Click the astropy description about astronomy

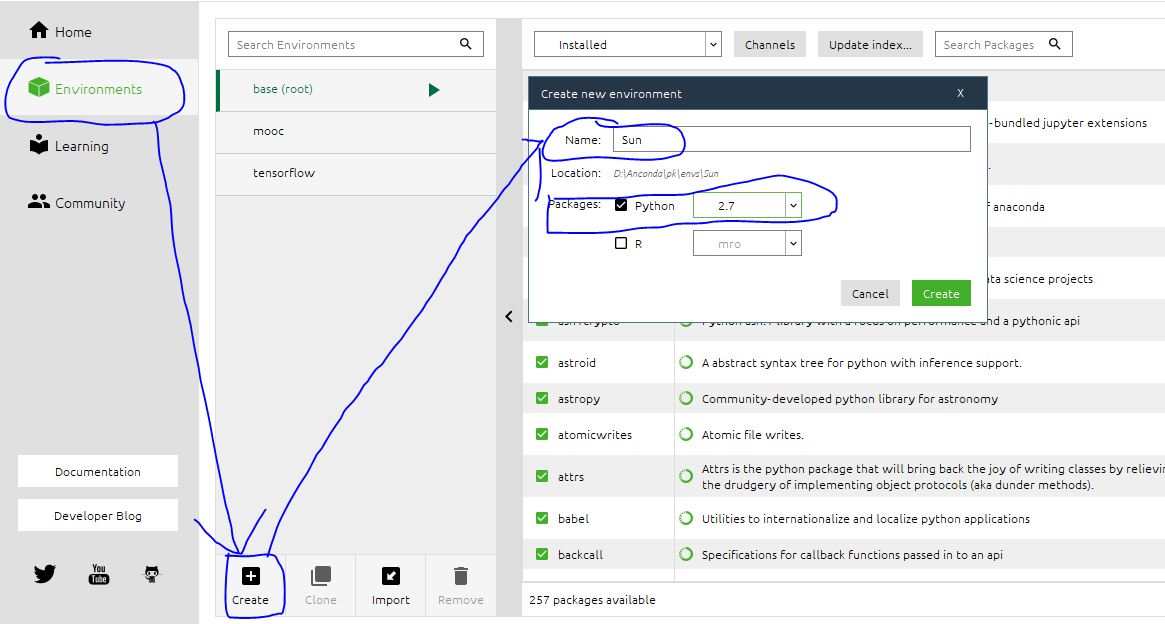(850, 399)
